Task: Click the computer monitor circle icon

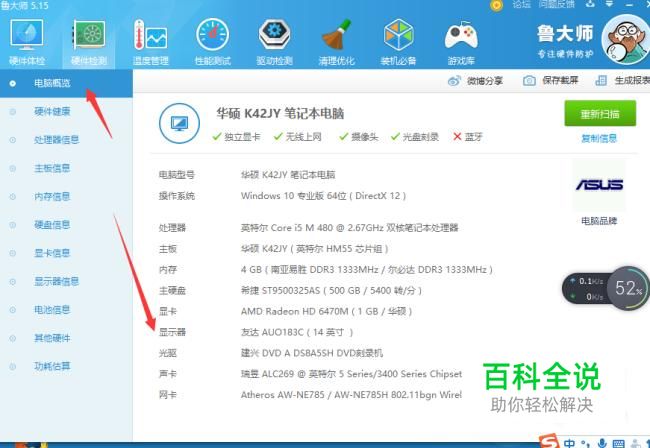Action: [x=179, y=124]
